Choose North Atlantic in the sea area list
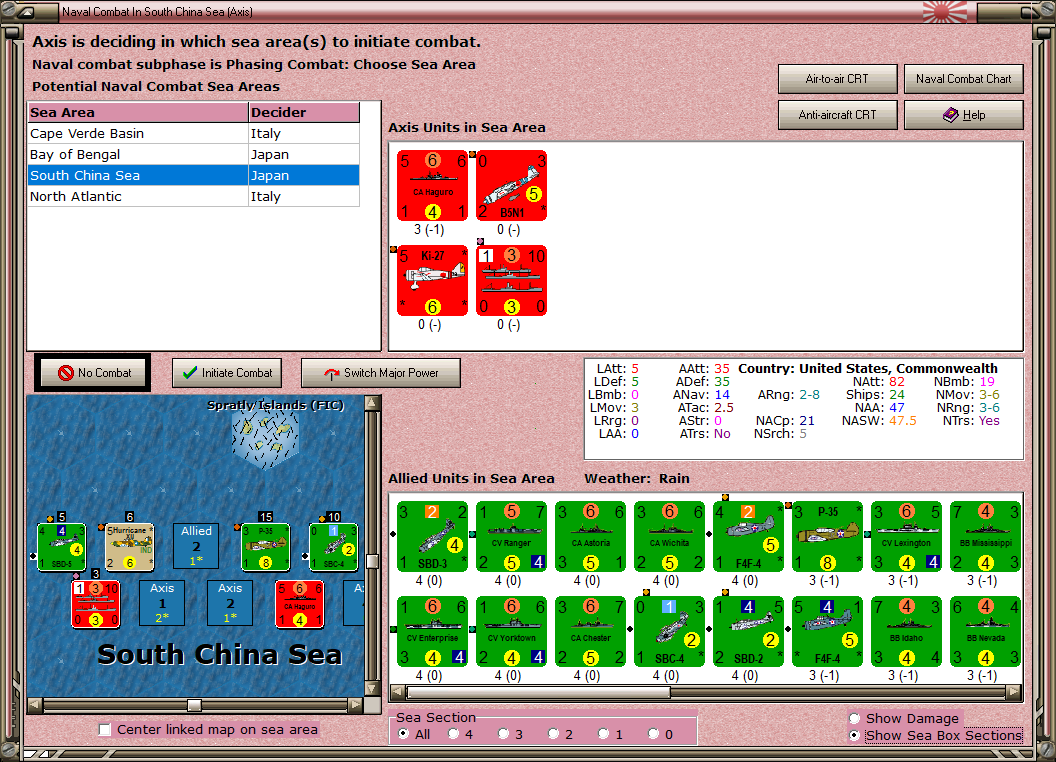The height and width of the screenshot is (762, 1056). pyautogui.click(x=193, y=196)
